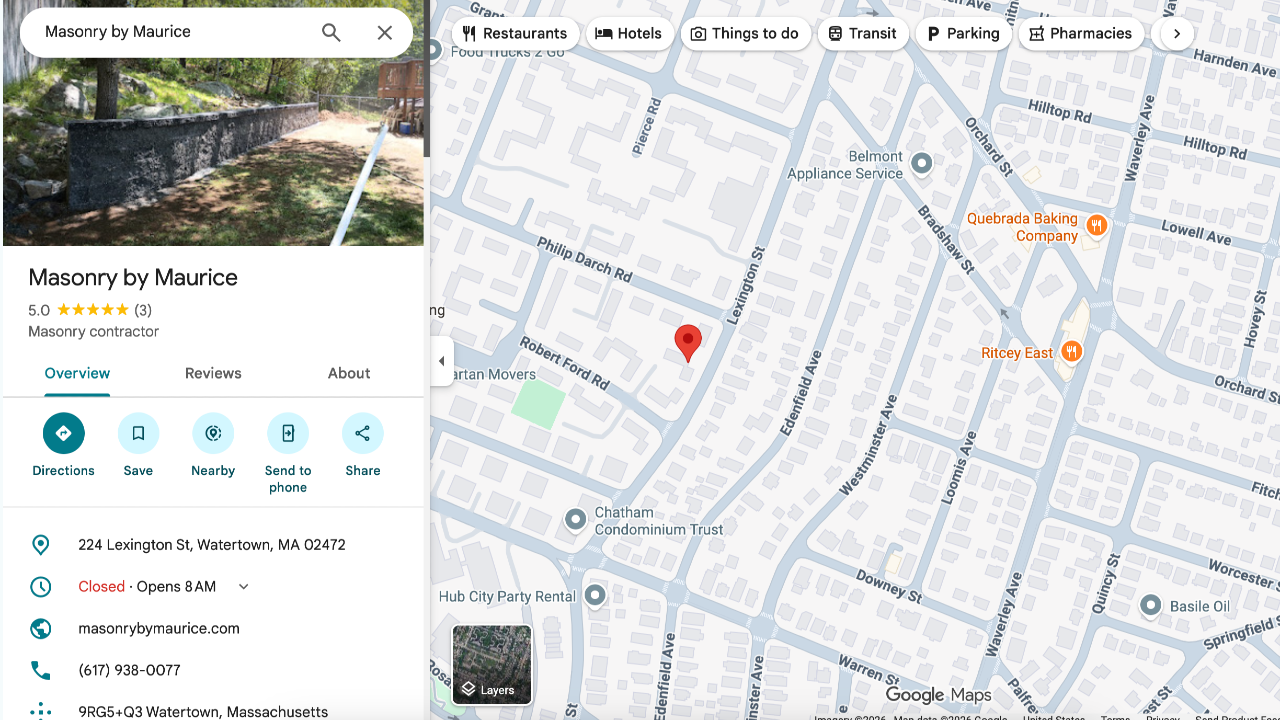Click the 5.0 star rating

(x=78, y=310)
